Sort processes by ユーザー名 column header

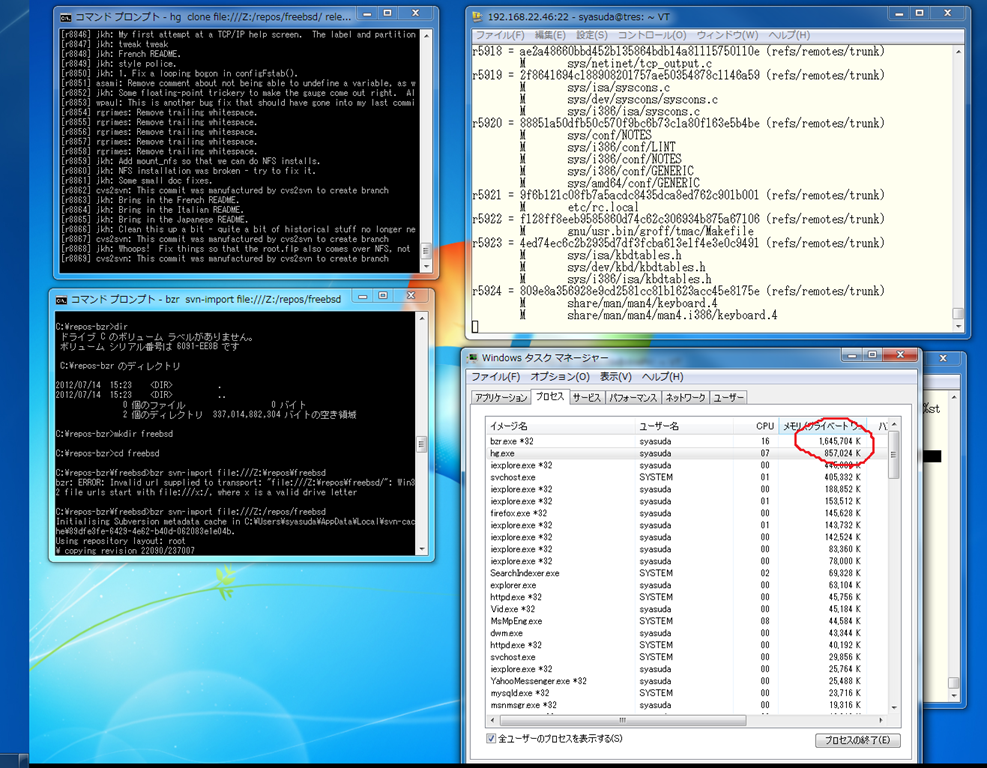684,426
